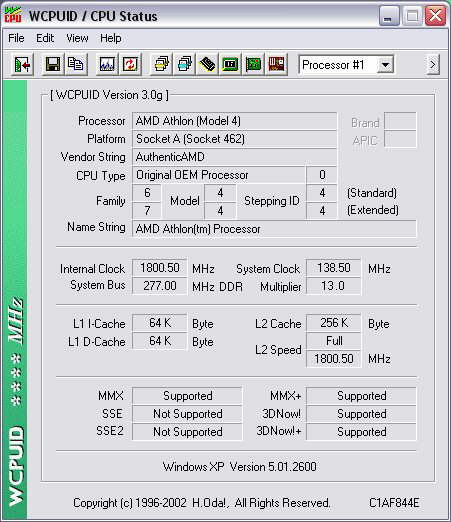Screen dimensions: 451x522
Task: Click the cyan stacked windows icon
Action: coord(184,64)
